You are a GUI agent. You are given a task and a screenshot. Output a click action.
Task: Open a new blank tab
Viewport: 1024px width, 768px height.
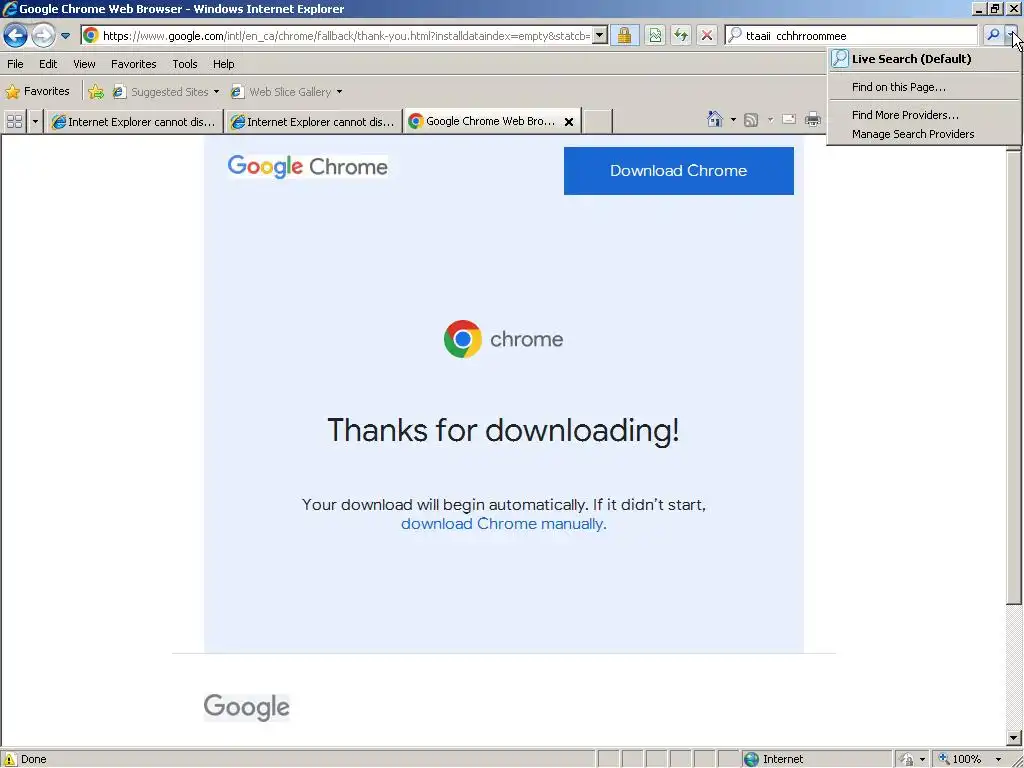[598, 121]
